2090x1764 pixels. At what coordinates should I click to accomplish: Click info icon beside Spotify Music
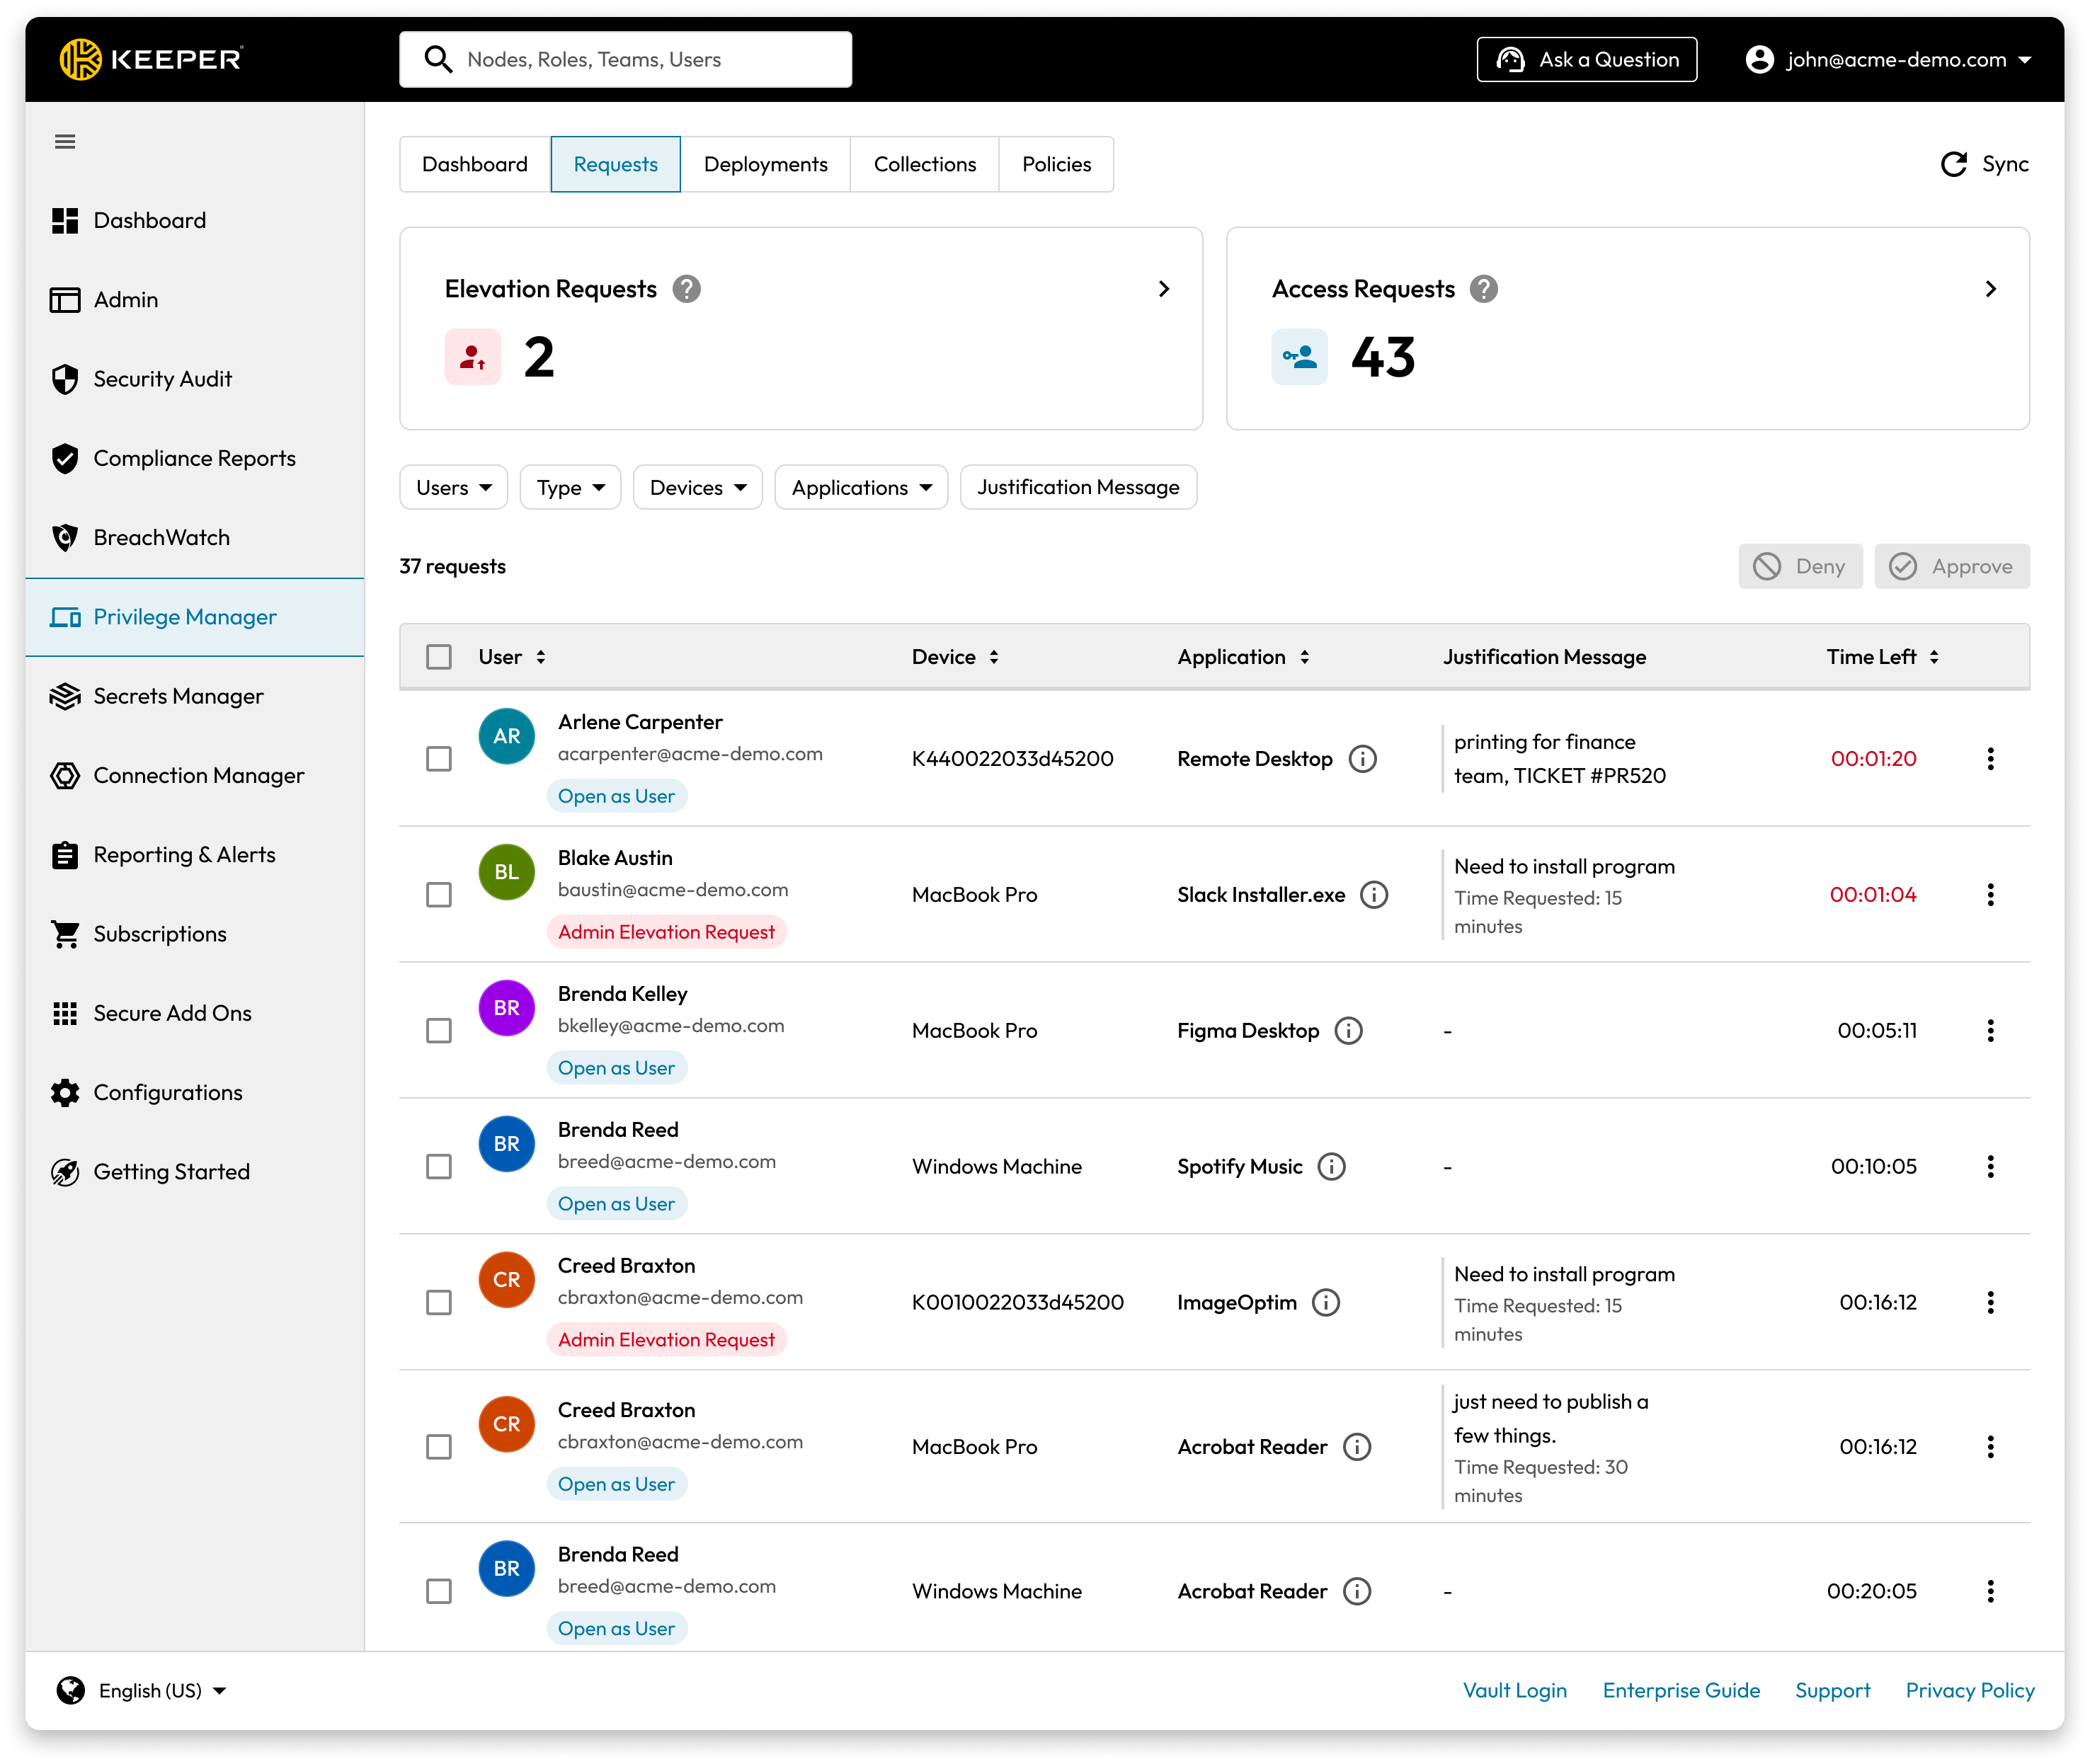coord(1331,1167)
